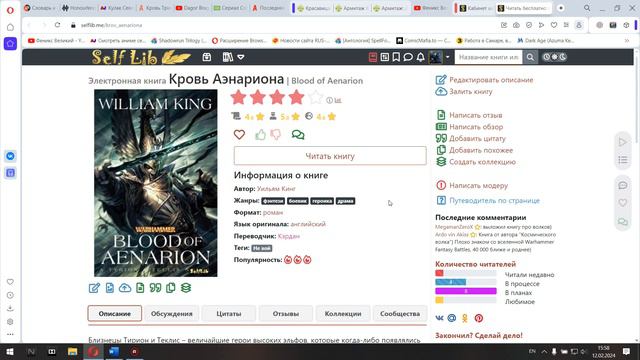The height and width of the screenshot is (360, 640).
Task: Open Windows Start menu
Action: tap(10, 351)
